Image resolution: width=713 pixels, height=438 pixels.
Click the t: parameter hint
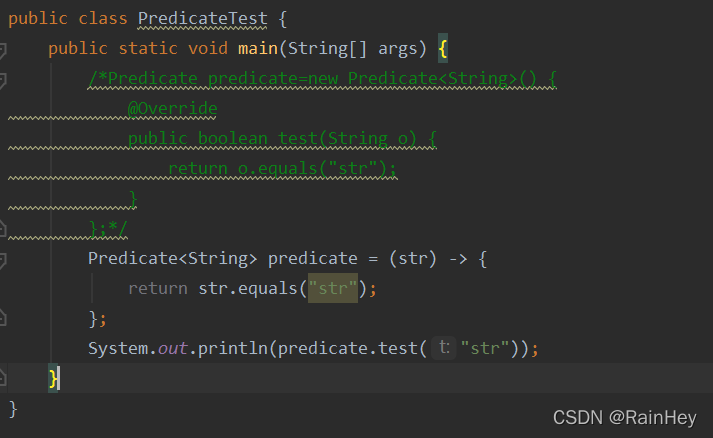[444, 348]
